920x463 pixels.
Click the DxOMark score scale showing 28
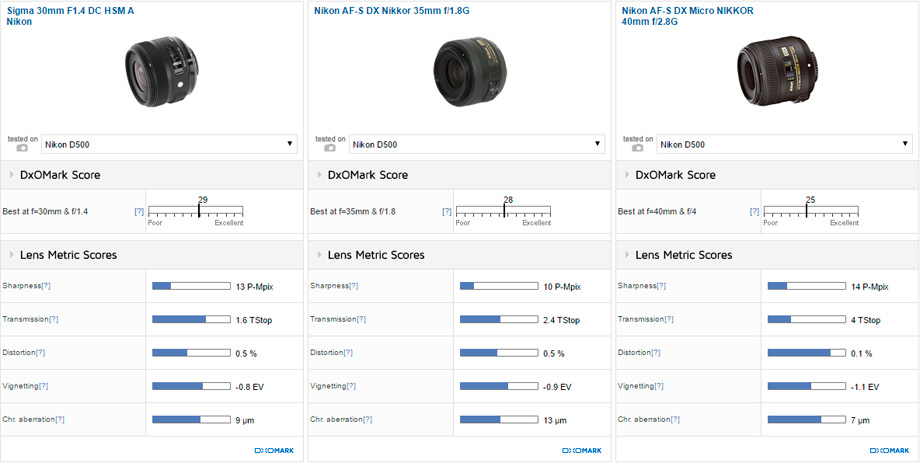click(503, 211)
